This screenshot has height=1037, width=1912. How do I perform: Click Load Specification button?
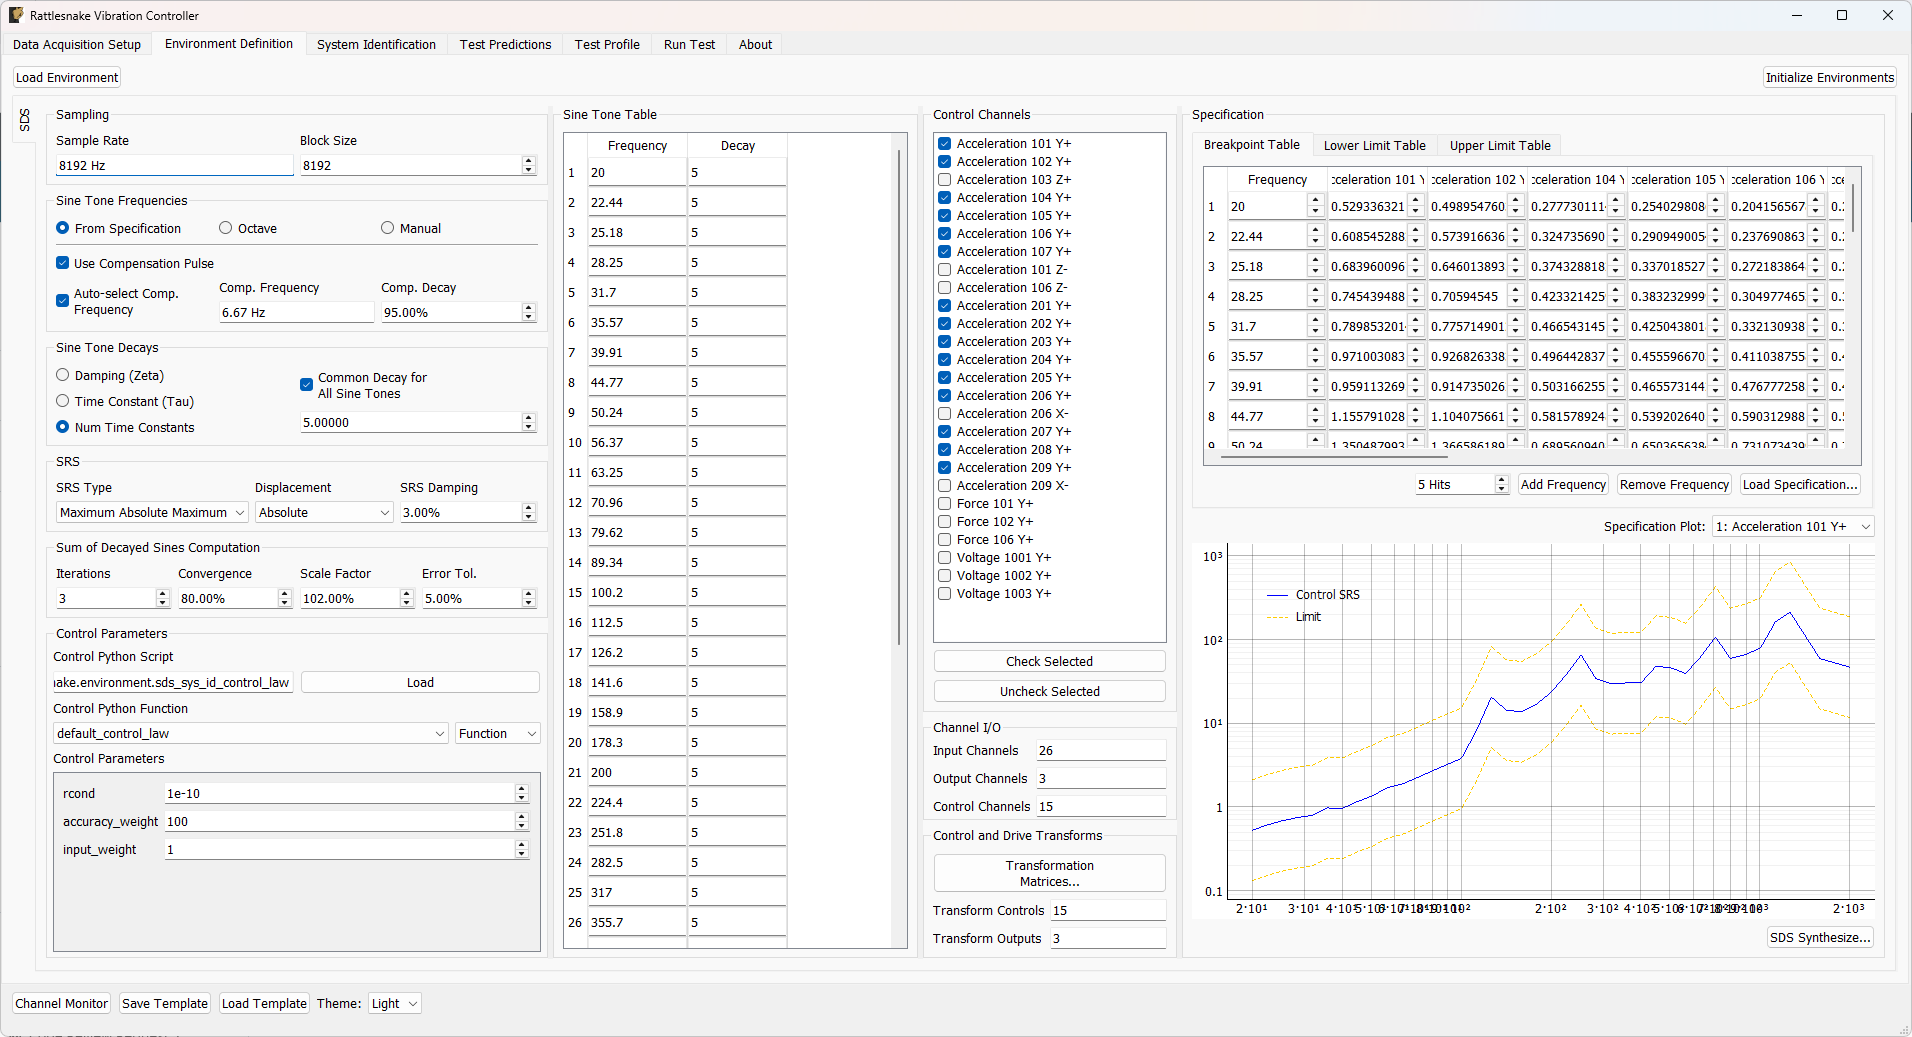coord(1800,484)
